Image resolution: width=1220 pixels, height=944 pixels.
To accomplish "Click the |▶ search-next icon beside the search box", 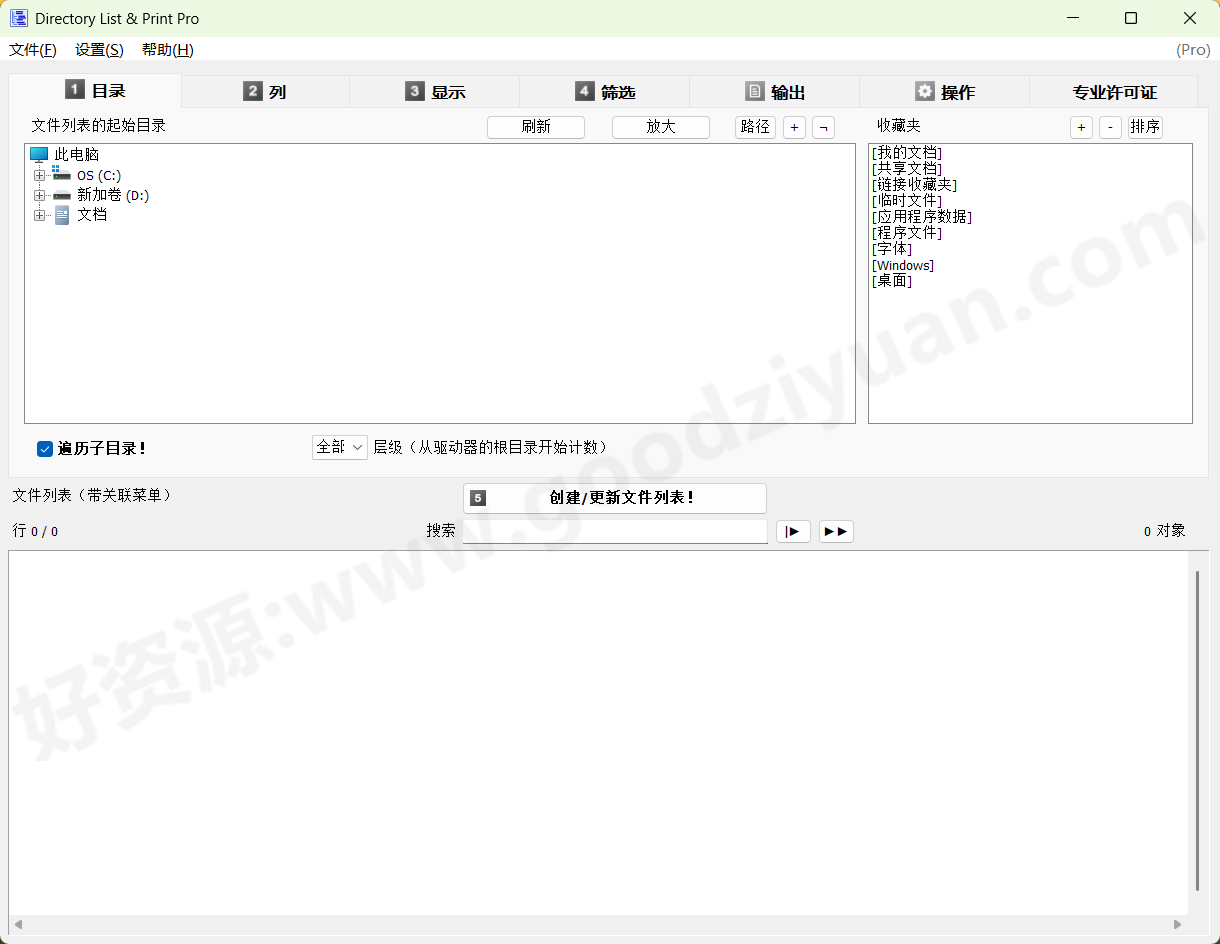I will pos(793,531).
